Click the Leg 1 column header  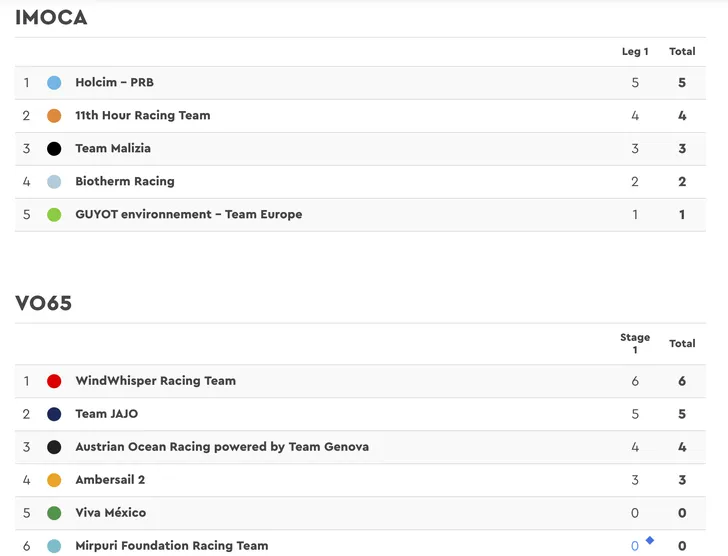(635, 52)
